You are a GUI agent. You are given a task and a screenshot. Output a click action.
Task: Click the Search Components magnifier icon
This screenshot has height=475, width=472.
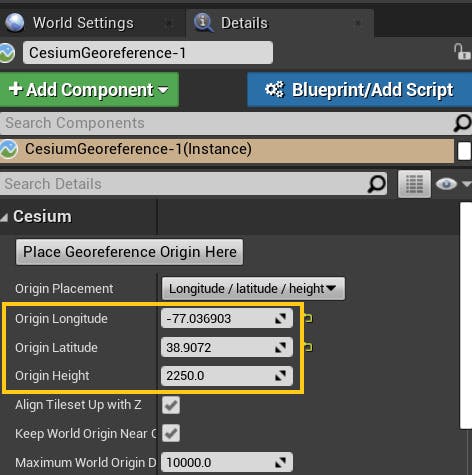point(462,123)
